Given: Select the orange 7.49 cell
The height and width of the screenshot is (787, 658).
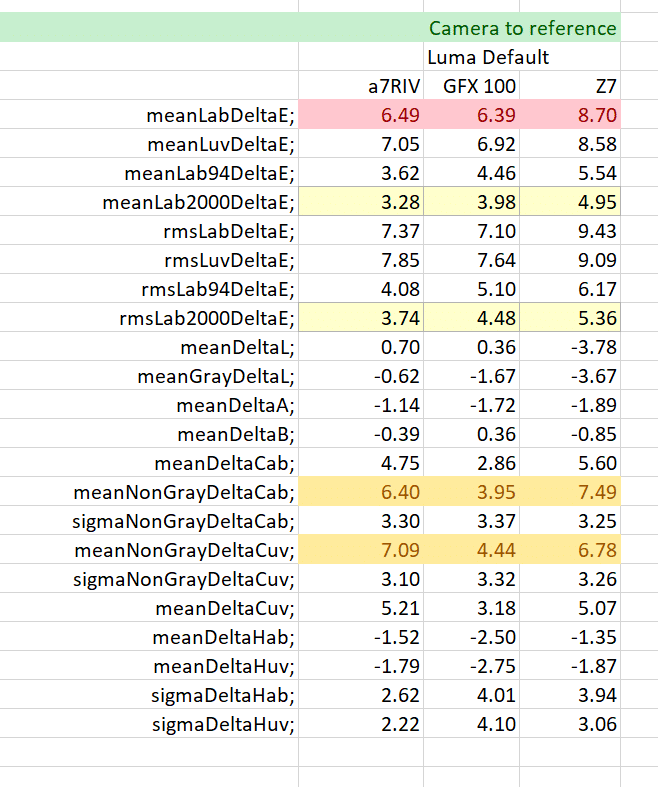Looking at the screenshot, I should click(x=570, y=492).
